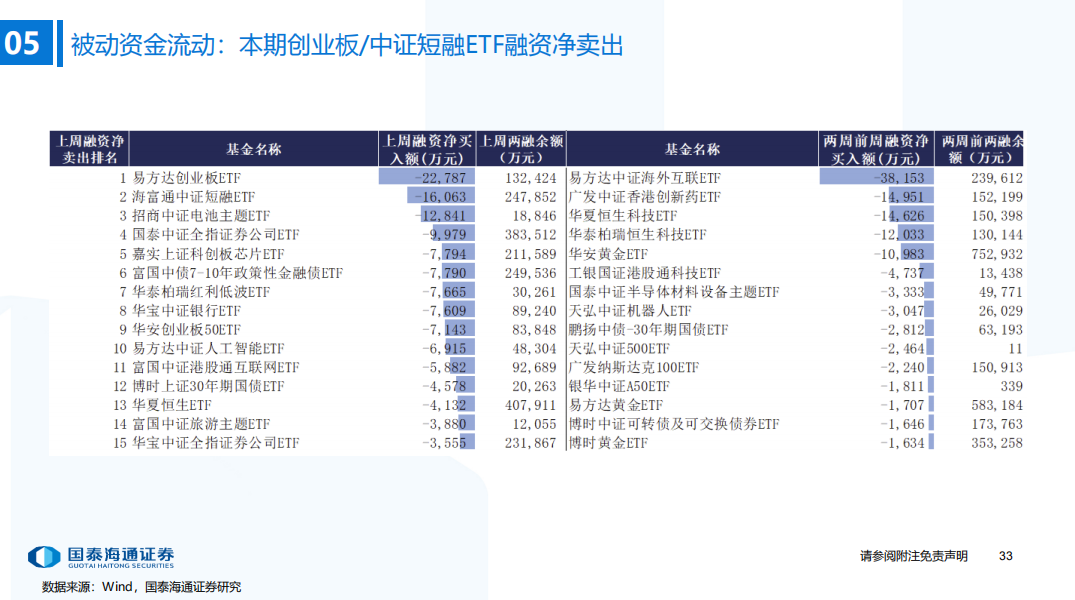Click the balance value '407,911'
The height and width of the screenshot is (600, 1075).
click(531, 405)
